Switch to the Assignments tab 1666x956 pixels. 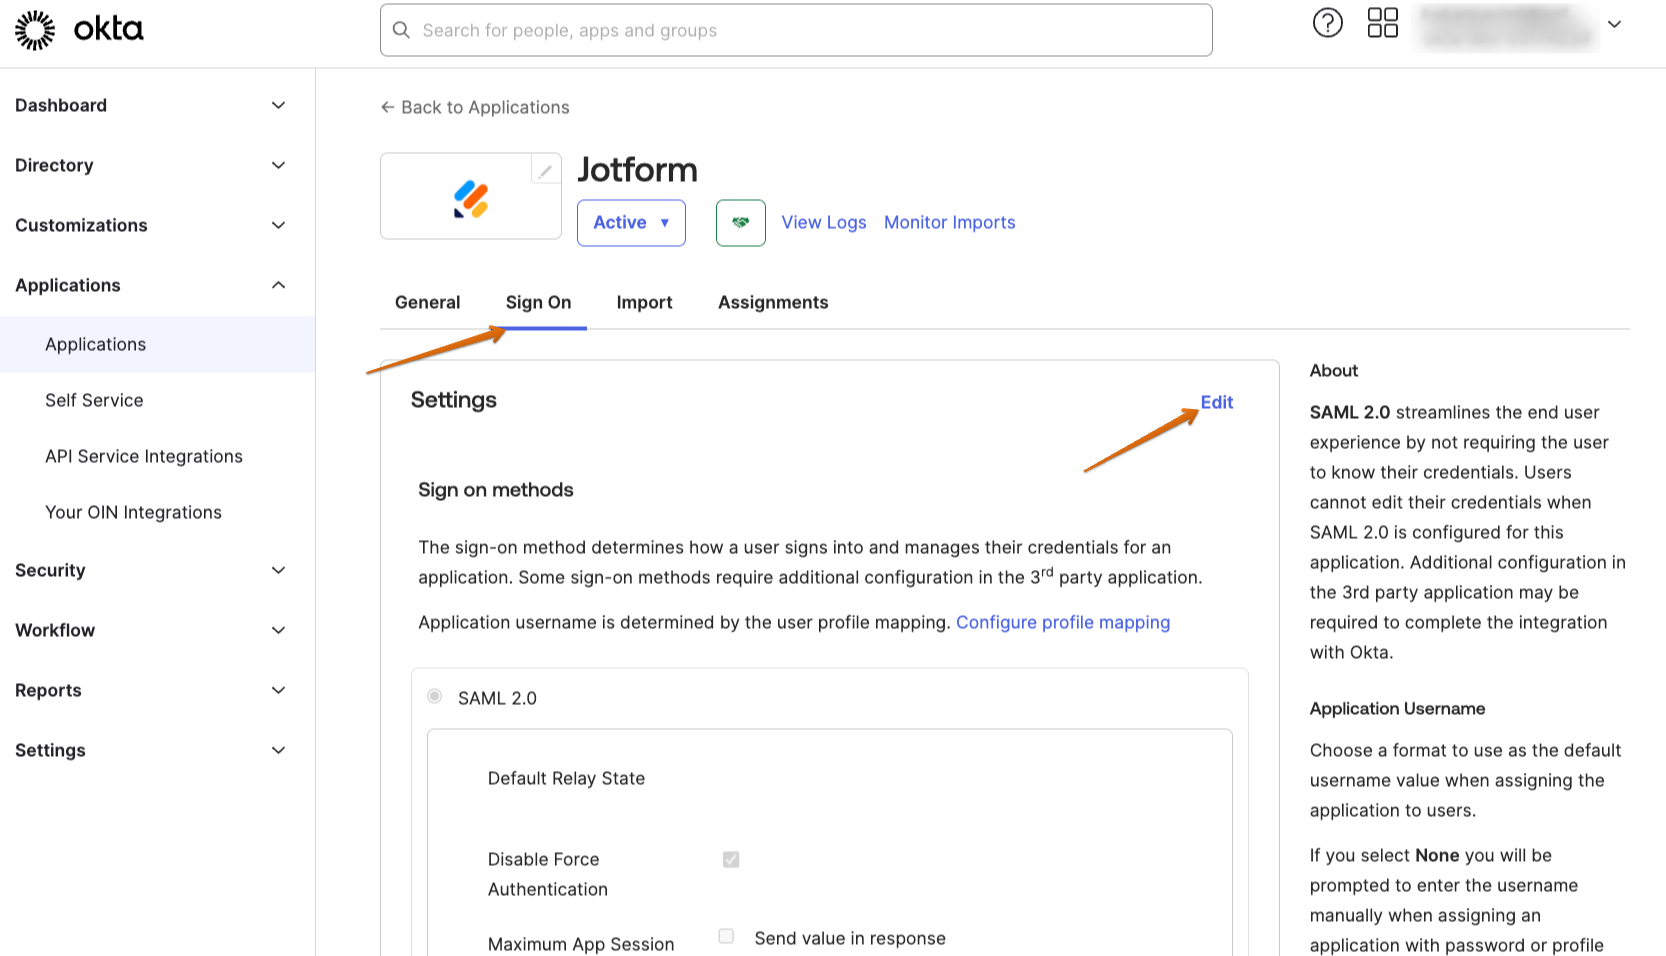(x=773, y=302)
